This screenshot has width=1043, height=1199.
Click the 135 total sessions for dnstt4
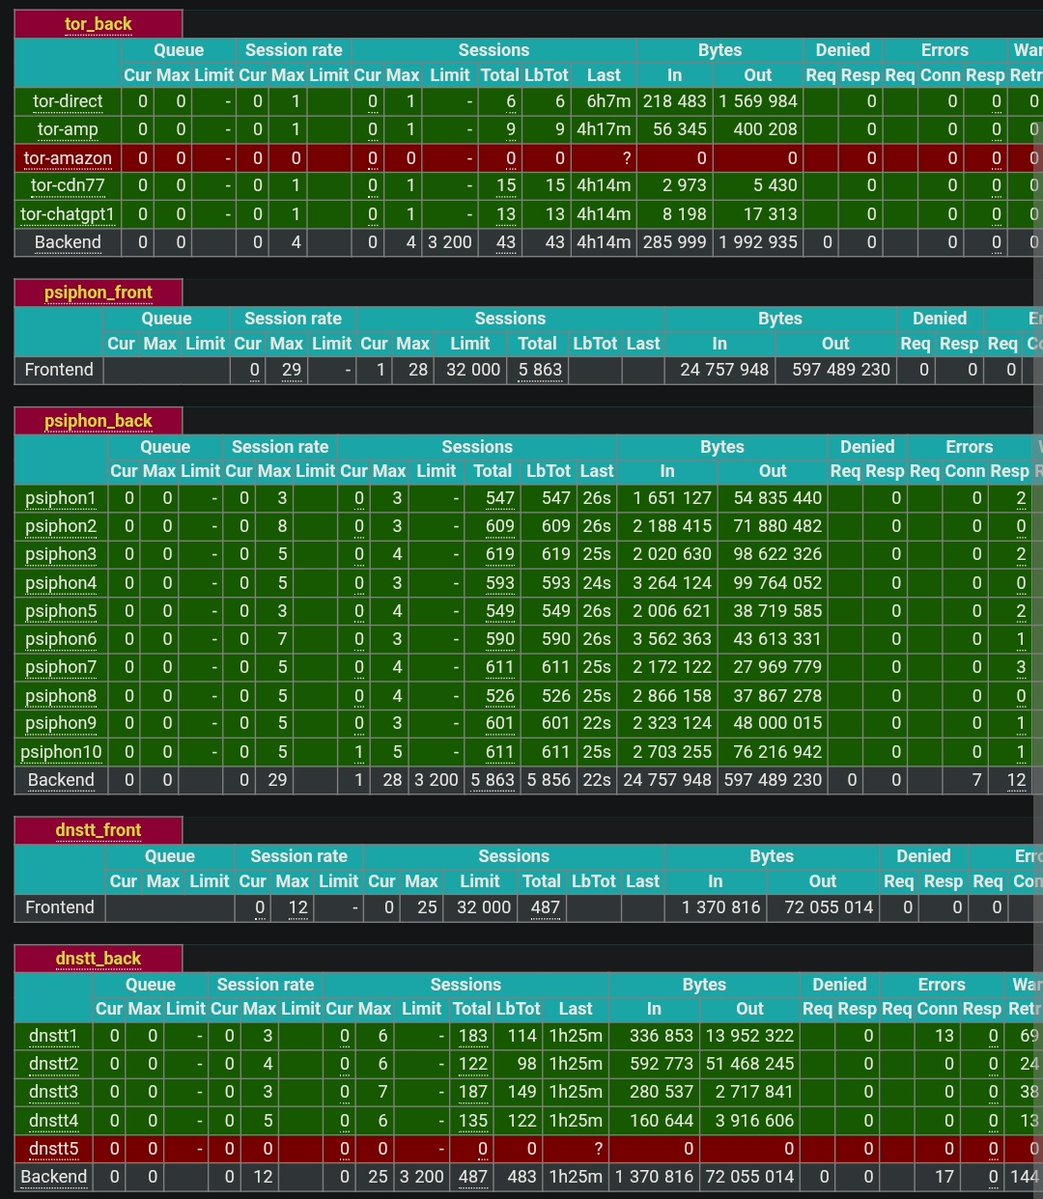point(473,1120)
